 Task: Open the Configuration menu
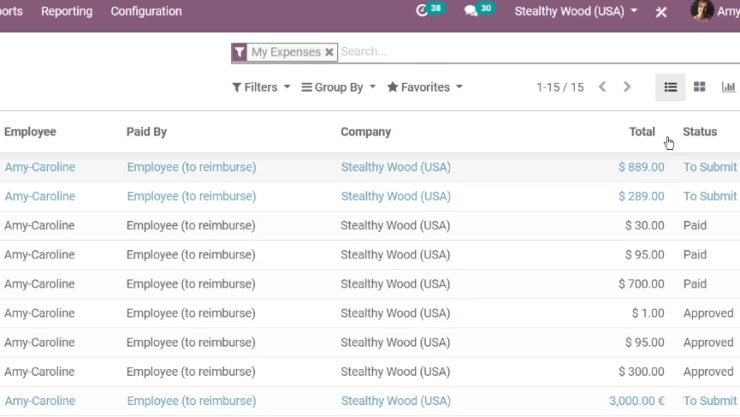[x=146, y=11]
